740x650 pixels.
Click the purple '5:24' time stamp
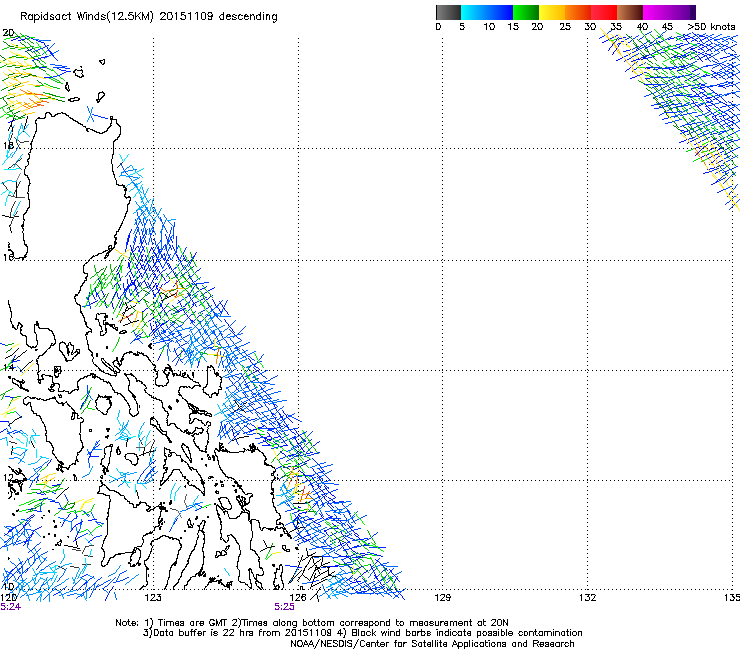(x=10, y=607)
